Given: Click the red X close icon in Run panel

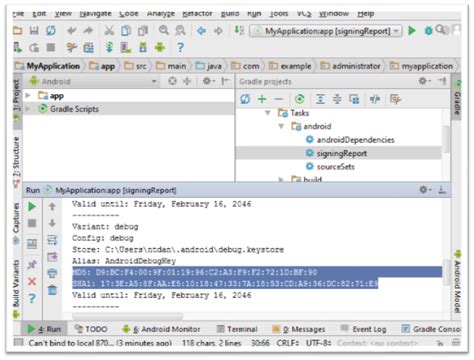Looking at the screenshot, I should 32,282.
